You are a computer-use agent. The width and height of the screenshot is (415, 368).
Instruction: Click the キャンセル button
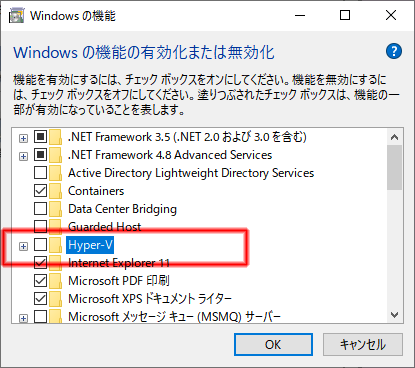(363, 344)
